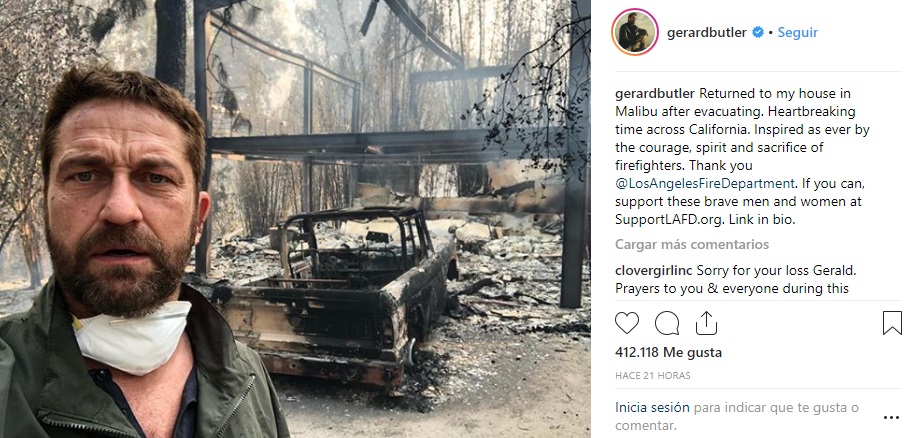Click the clovergirlinc comment text

[x=734, y=279]
